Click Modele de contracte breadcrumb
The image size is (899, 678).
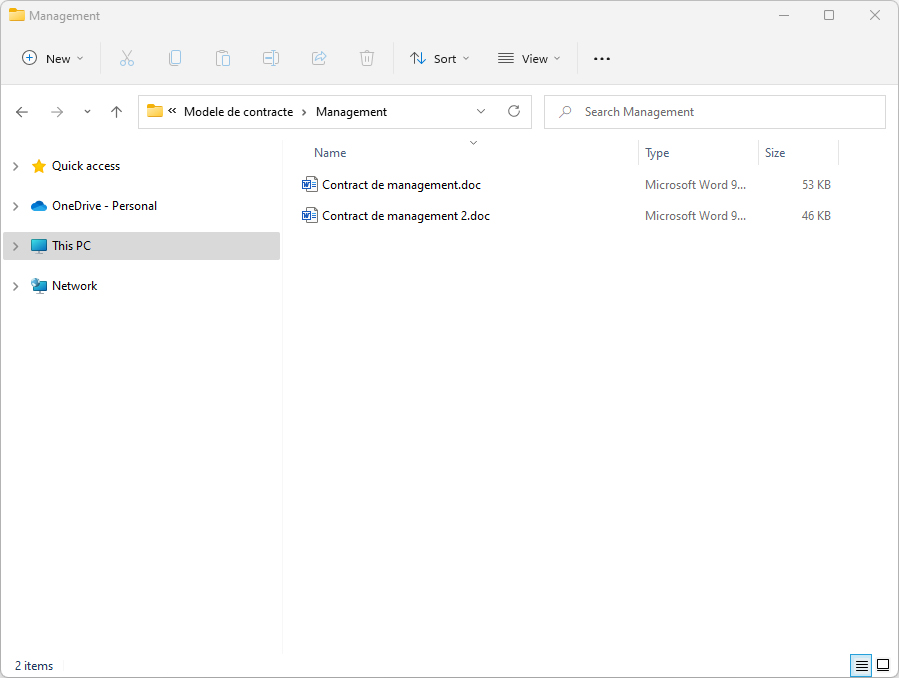pyautogui.click(x=239, y=112)
